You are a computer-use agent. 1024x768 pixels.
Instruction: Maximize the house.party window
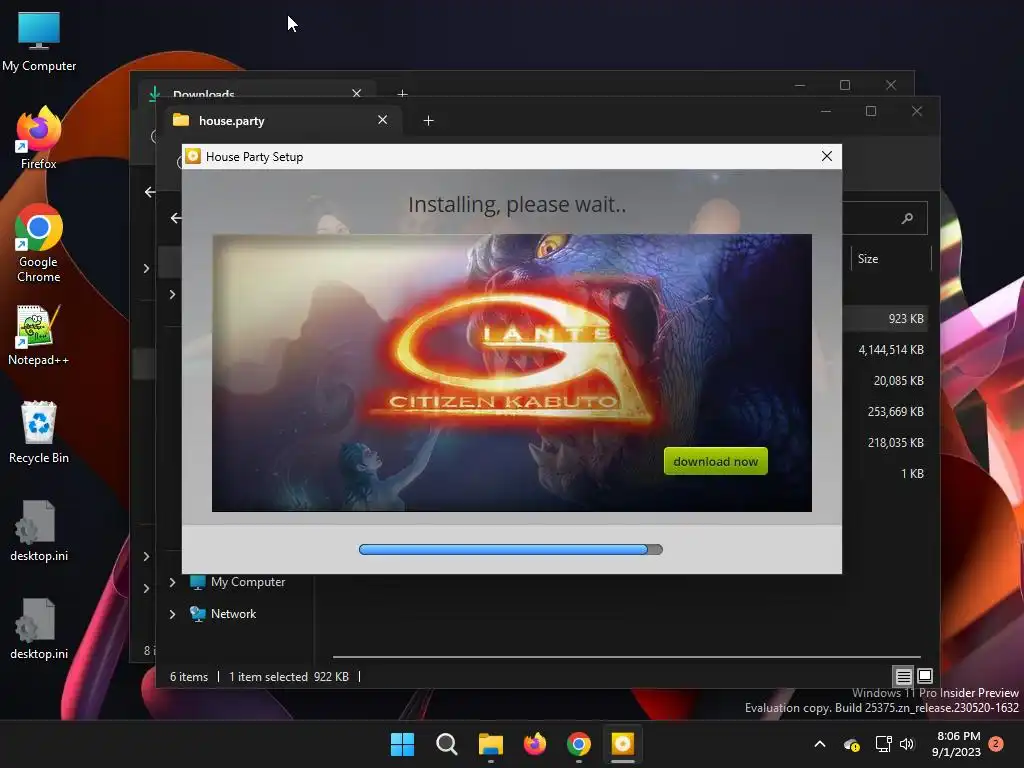pyautogui.click(x=871, y=112)
